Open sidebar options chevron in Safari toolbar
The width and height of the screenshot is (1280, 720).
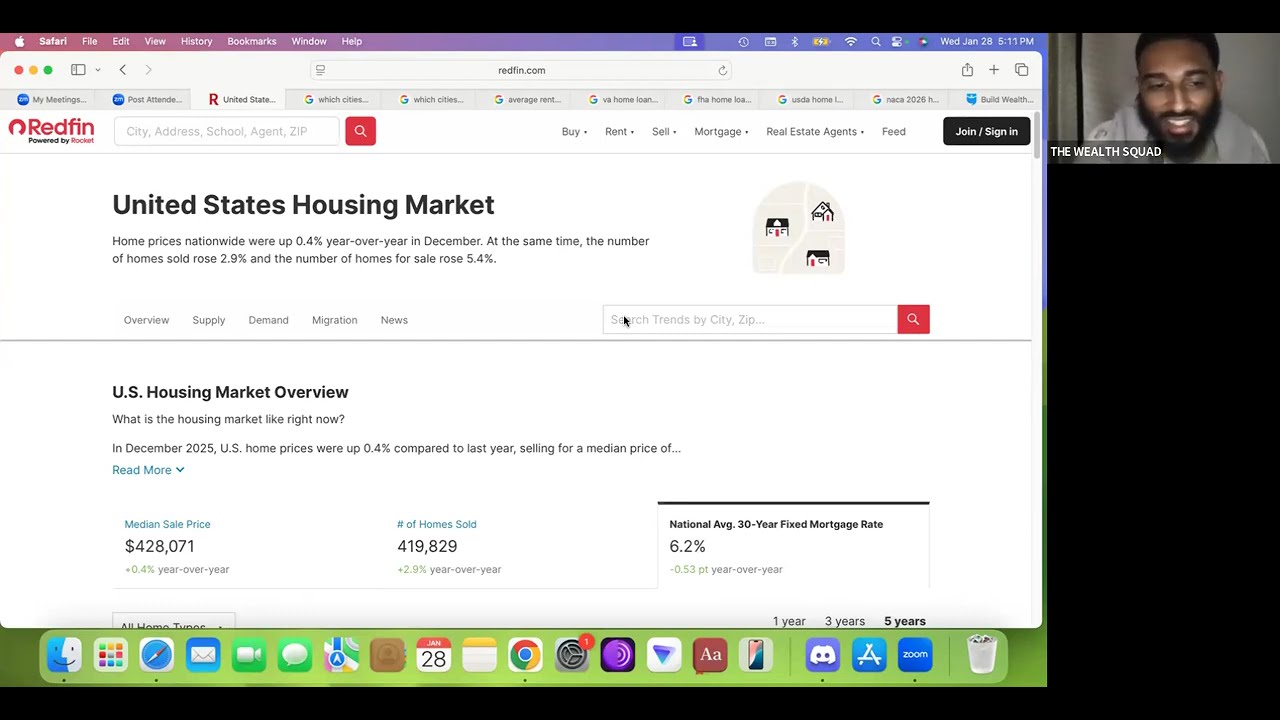point(97,70)
